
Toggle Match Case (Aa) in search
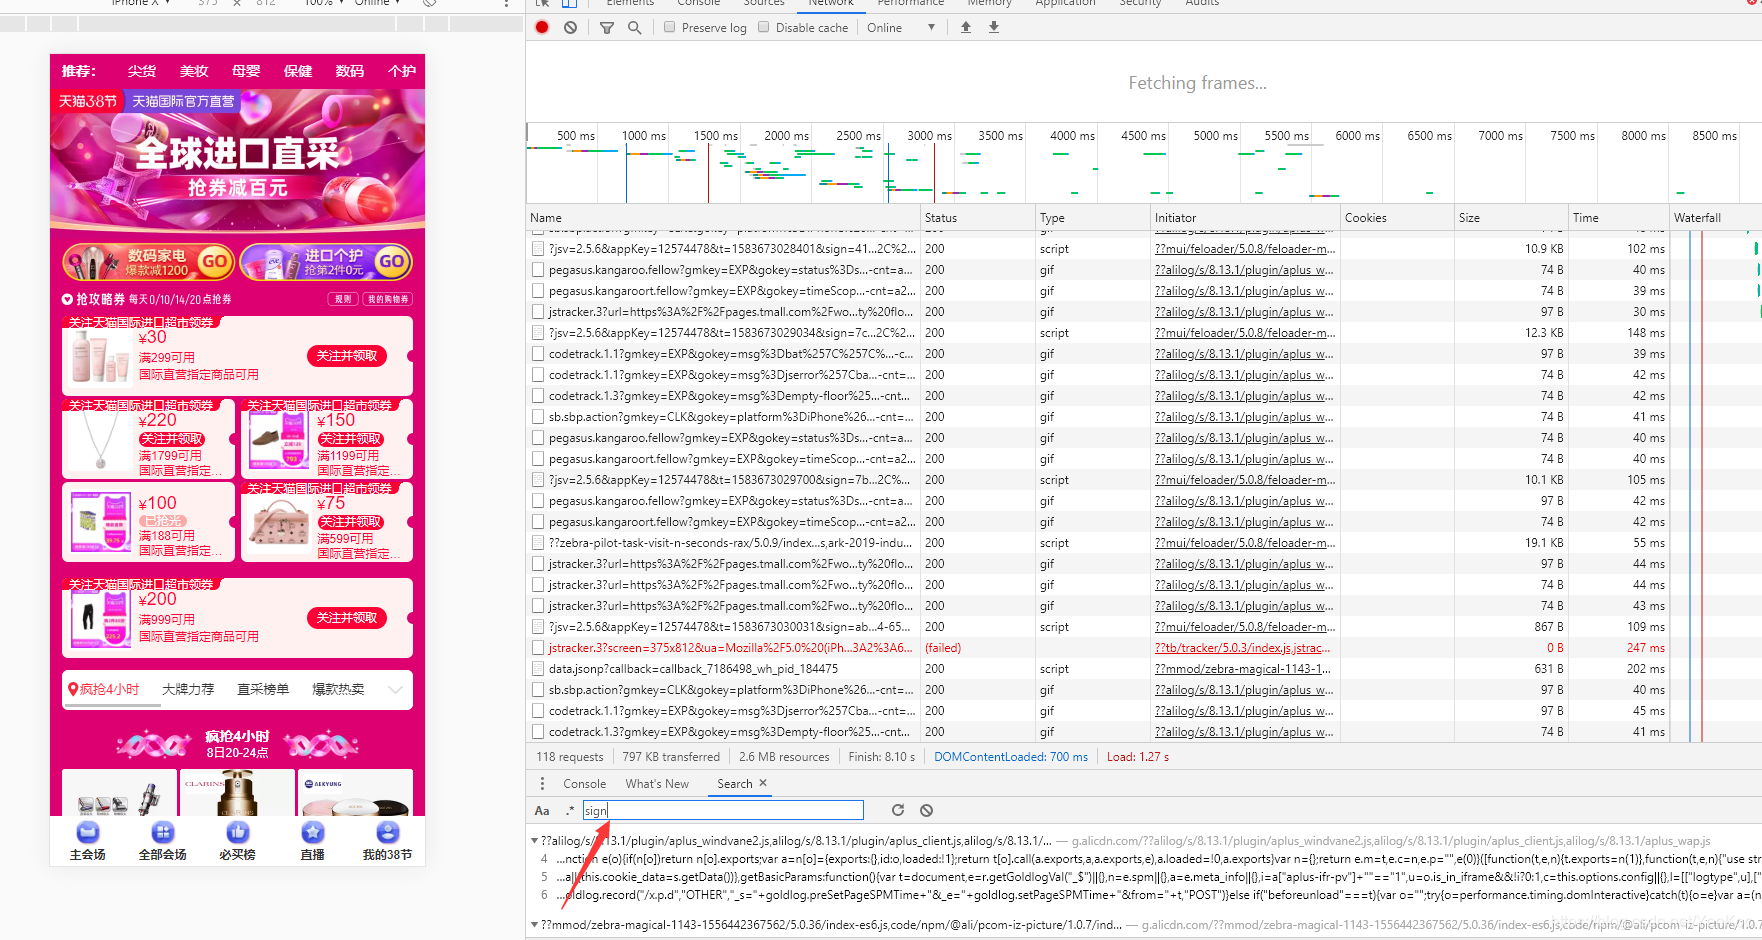click(x=542, y=811)
